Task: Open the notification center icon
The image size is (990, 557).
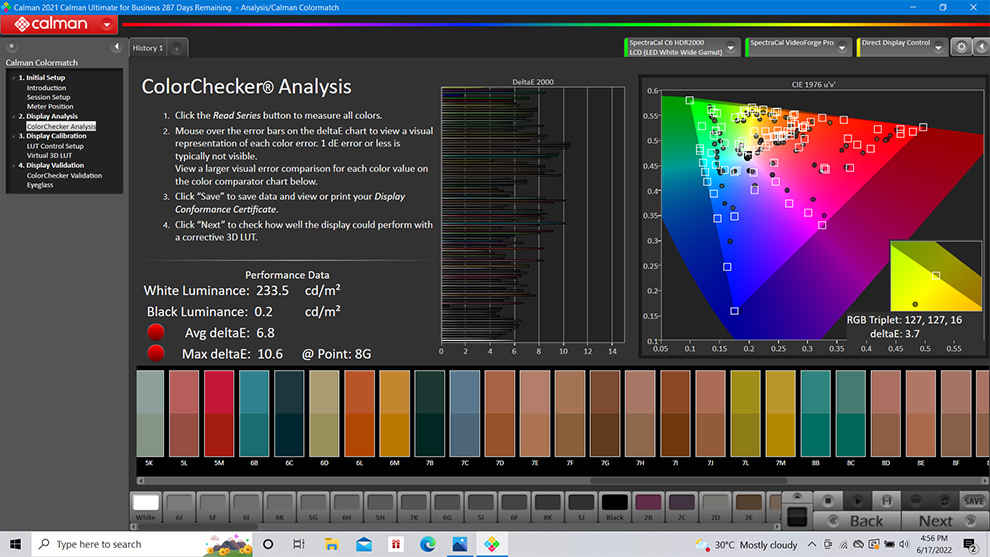Action: click(970, 544)
